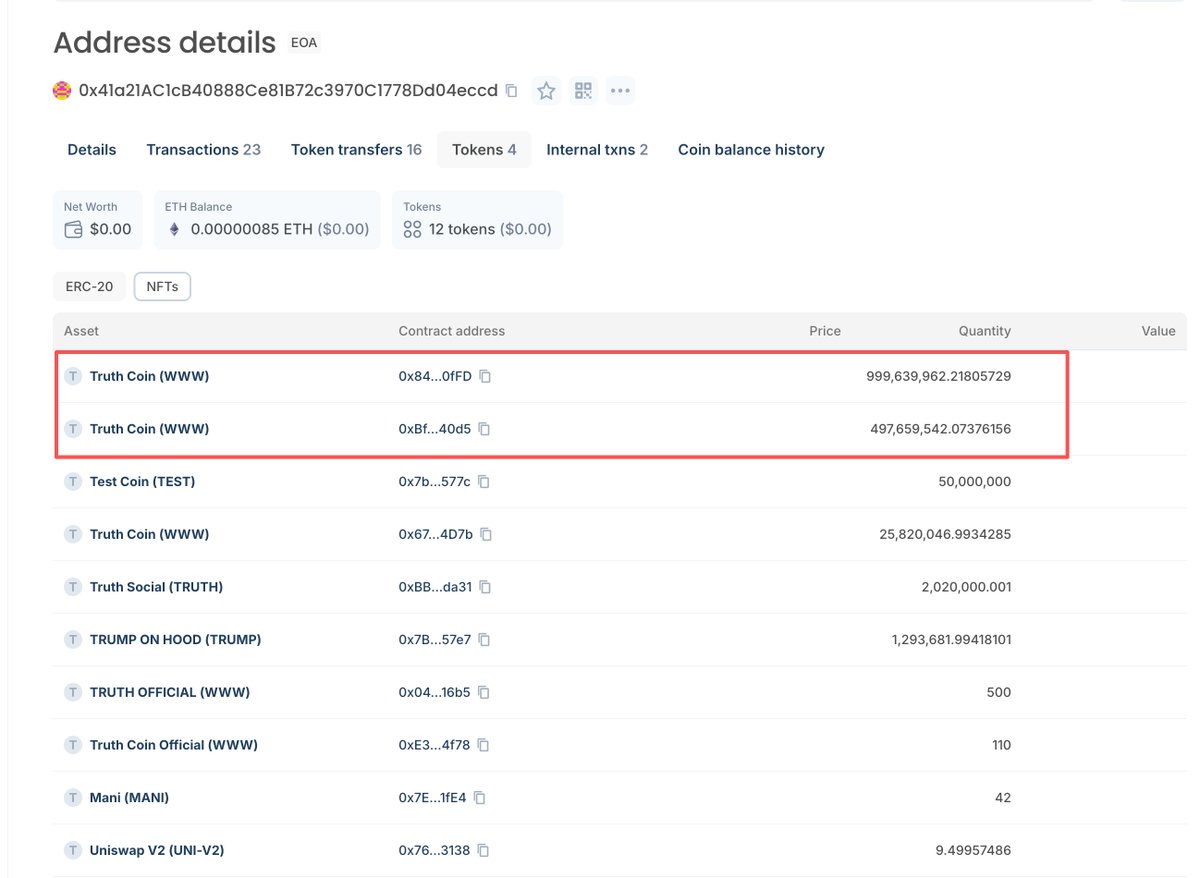Filter tokens by ERC-20
This screenshot has width=1200, height=878.
coord(89,287)
